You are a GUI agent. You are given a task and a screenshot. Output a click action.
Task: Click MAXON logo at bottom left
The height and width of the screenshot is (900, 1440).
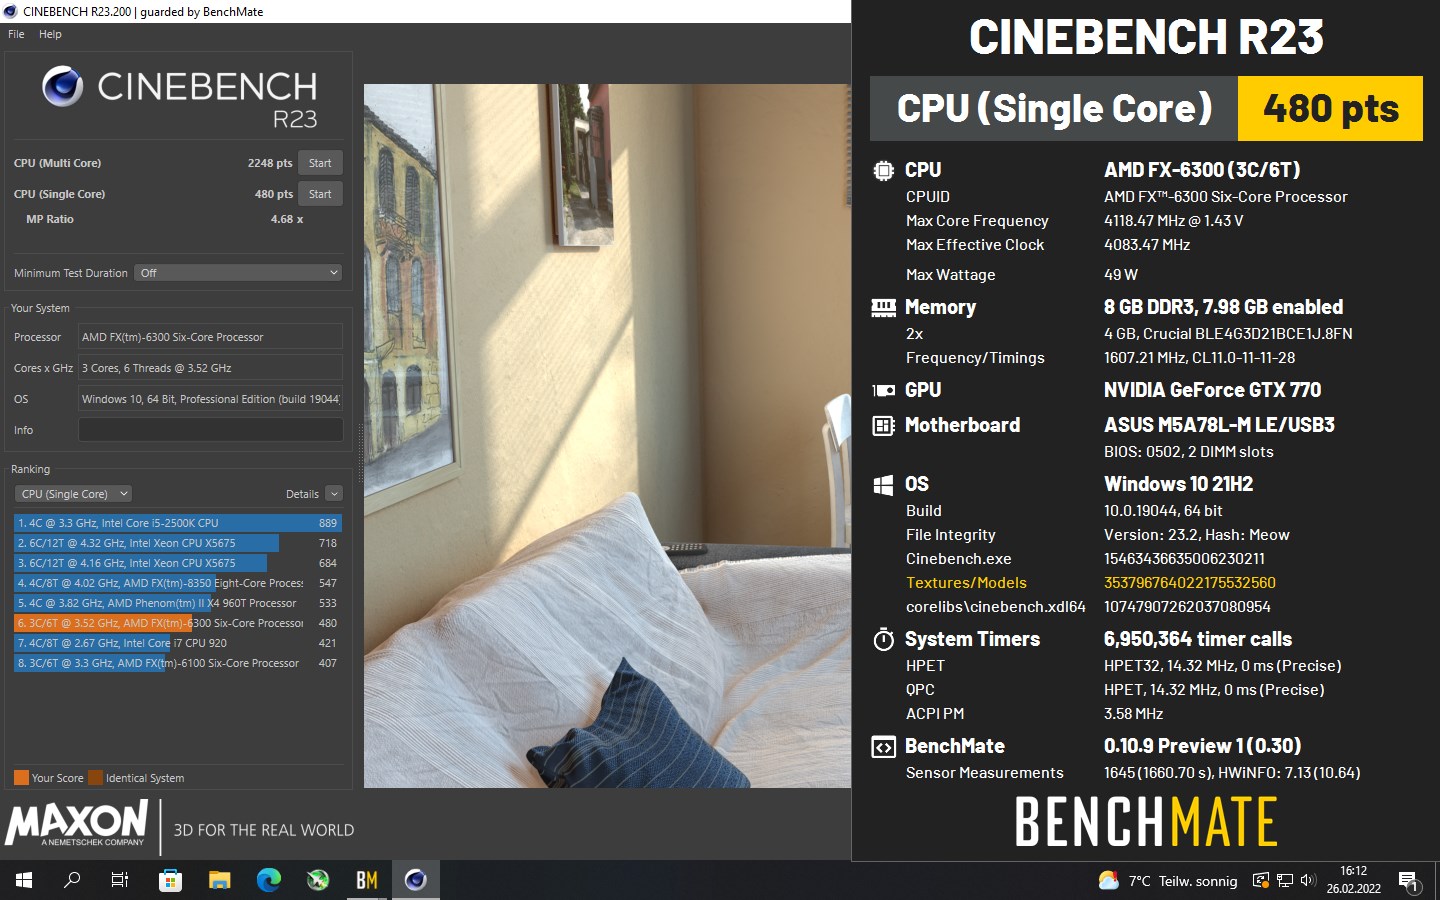(x=76, y=823)
